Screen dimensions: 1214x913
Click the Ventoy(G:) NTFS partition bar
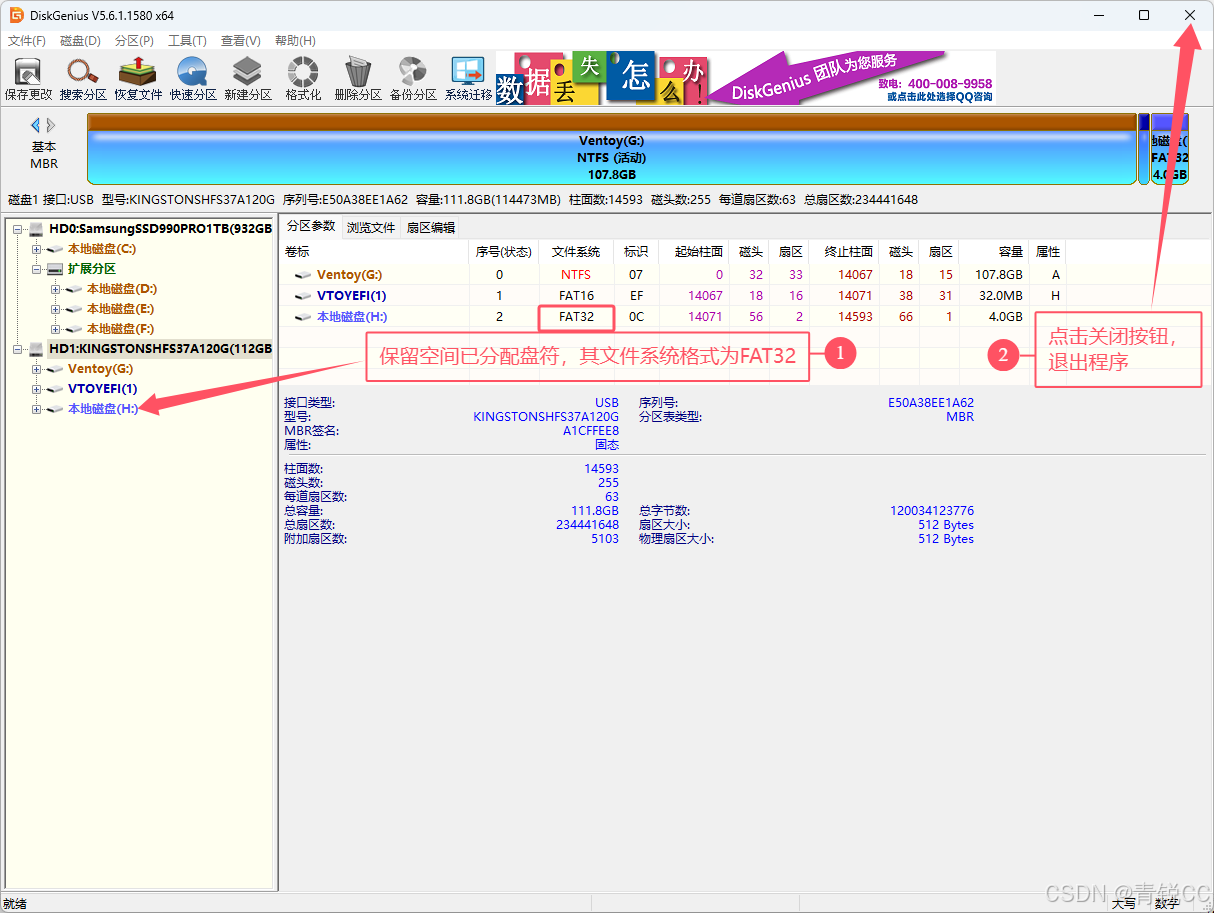pyautogui.click(x=611, y=149)
